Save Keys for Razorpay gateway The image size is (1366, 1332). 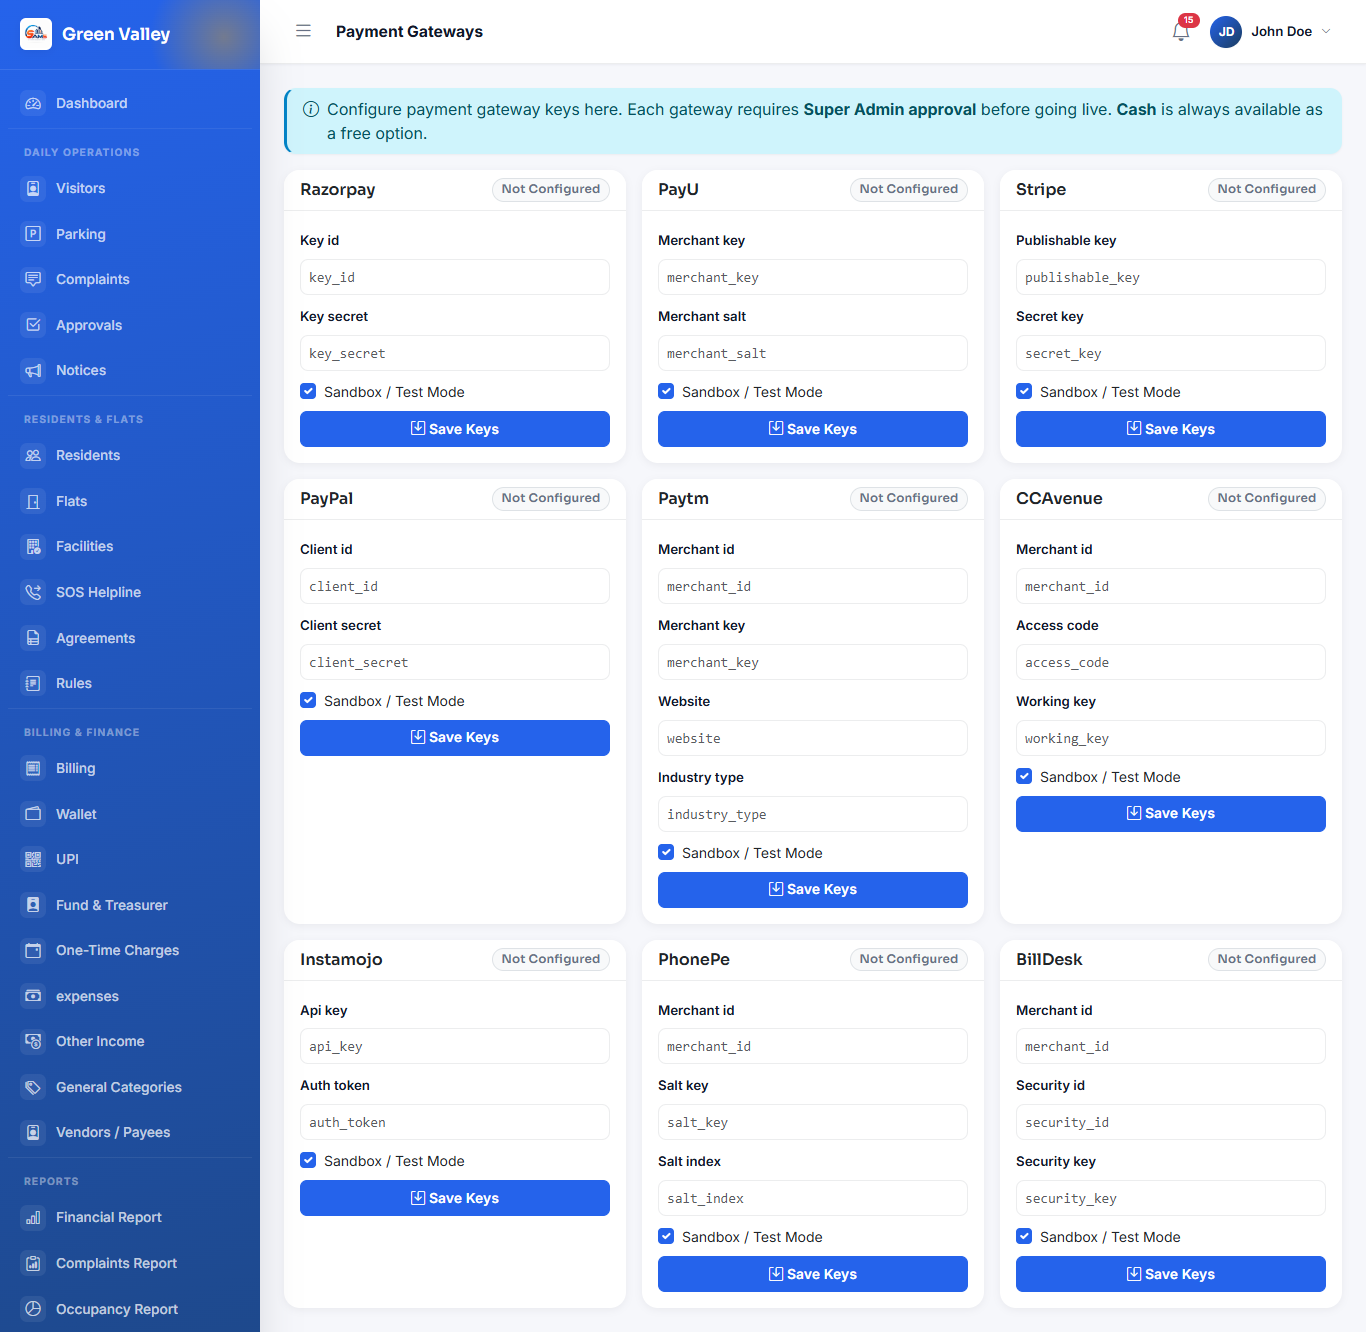(x=455, y=429)
